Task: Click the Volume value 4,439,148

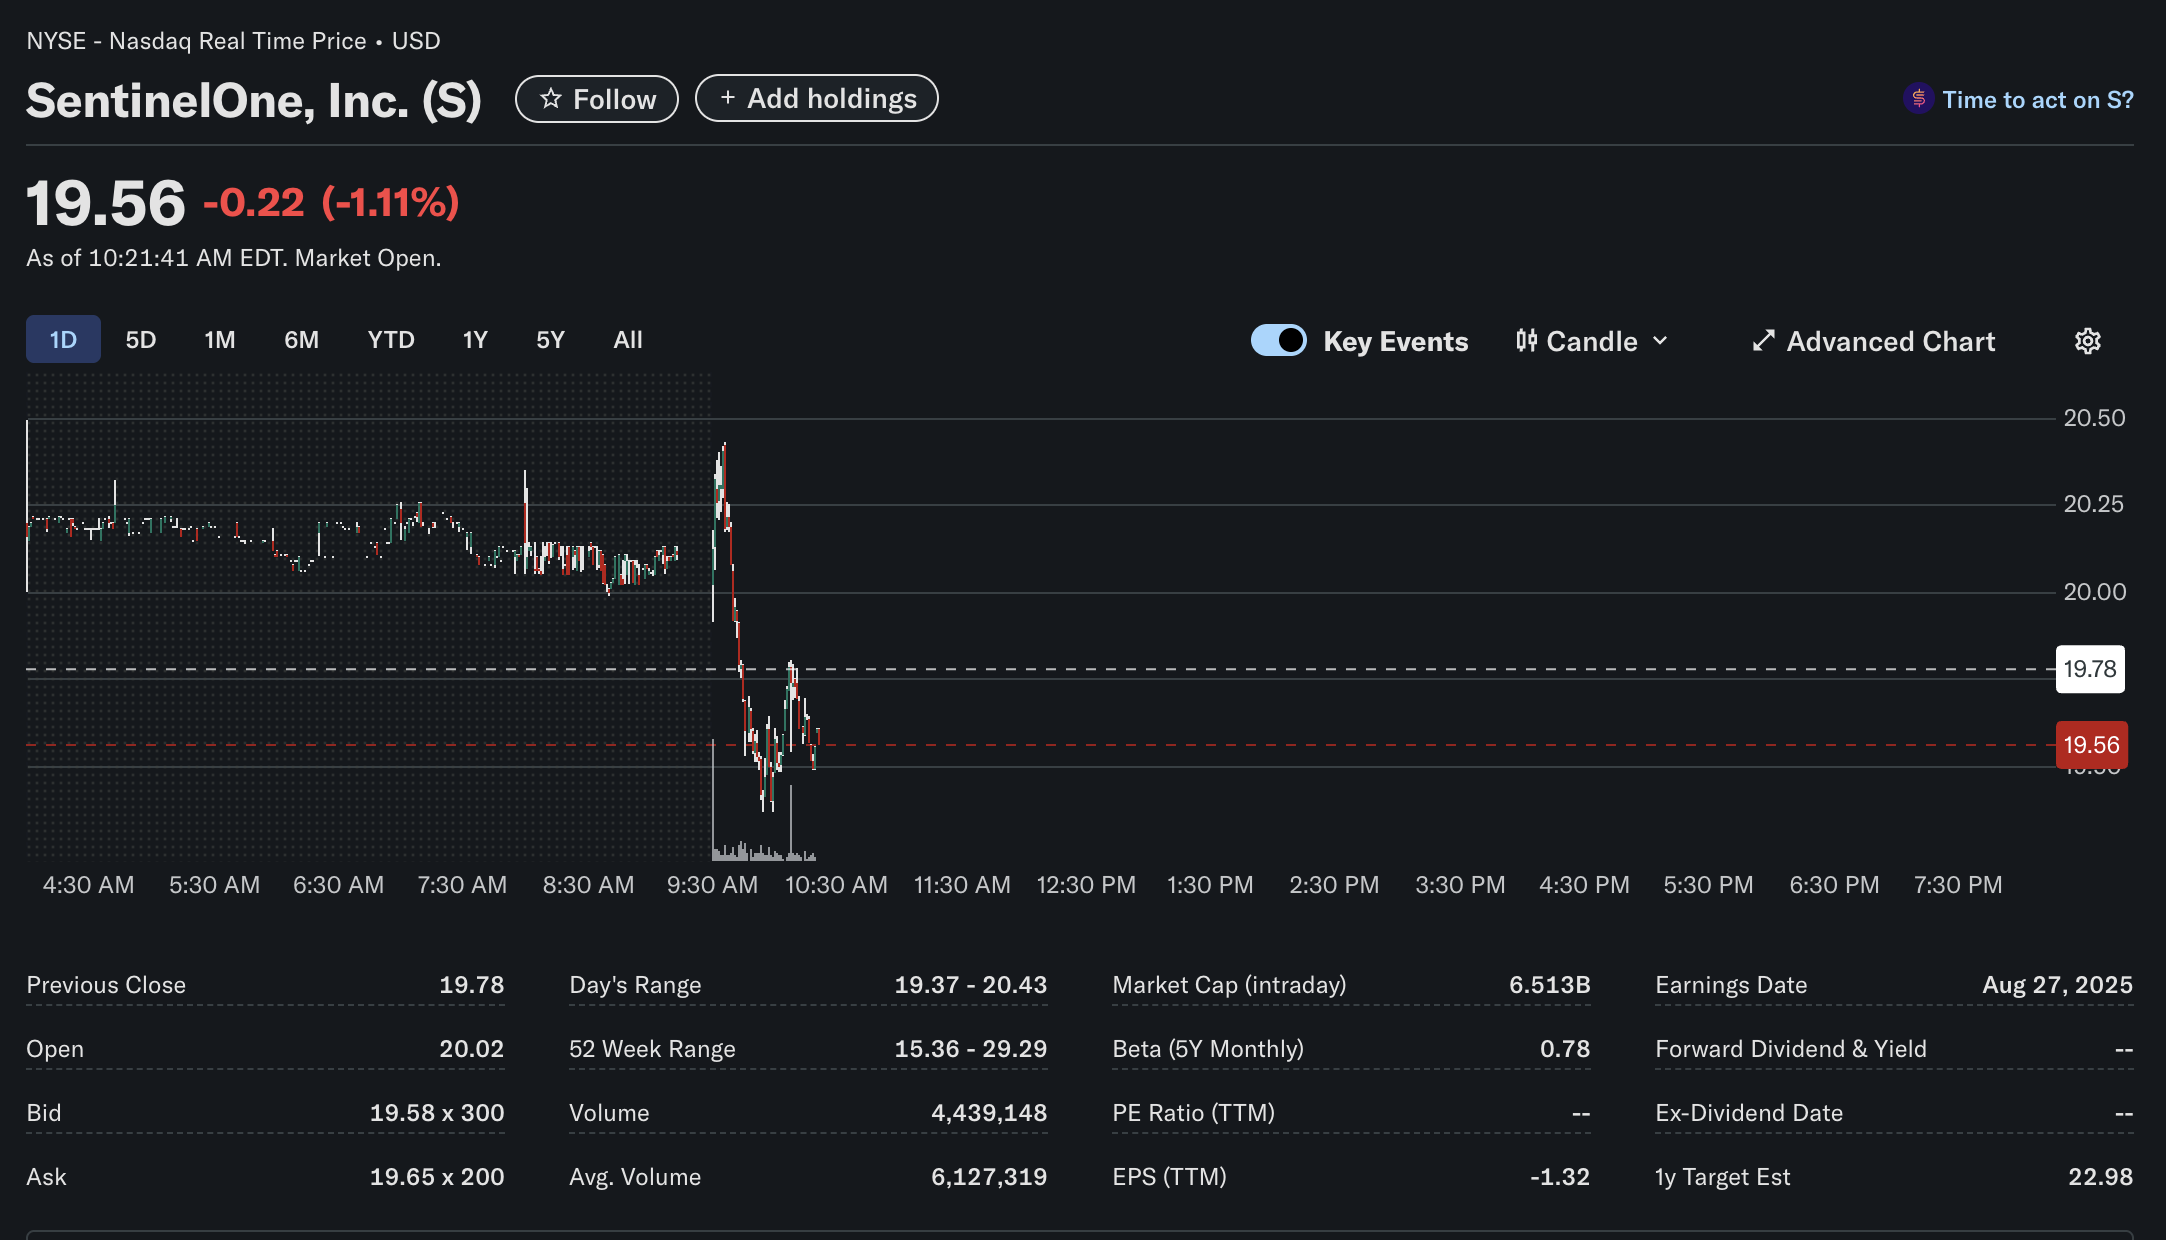Action: pos(989,1113)
